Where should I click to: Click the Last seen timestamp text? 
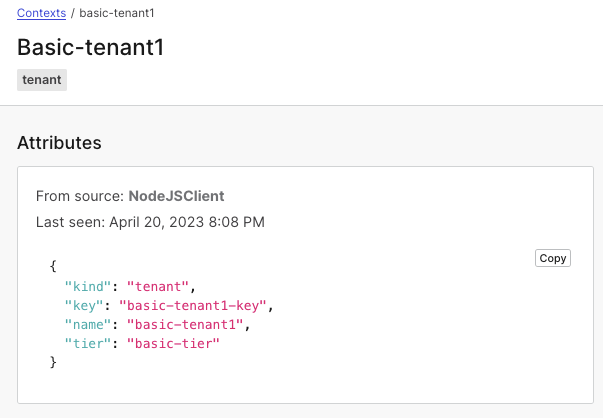(150, 222)
